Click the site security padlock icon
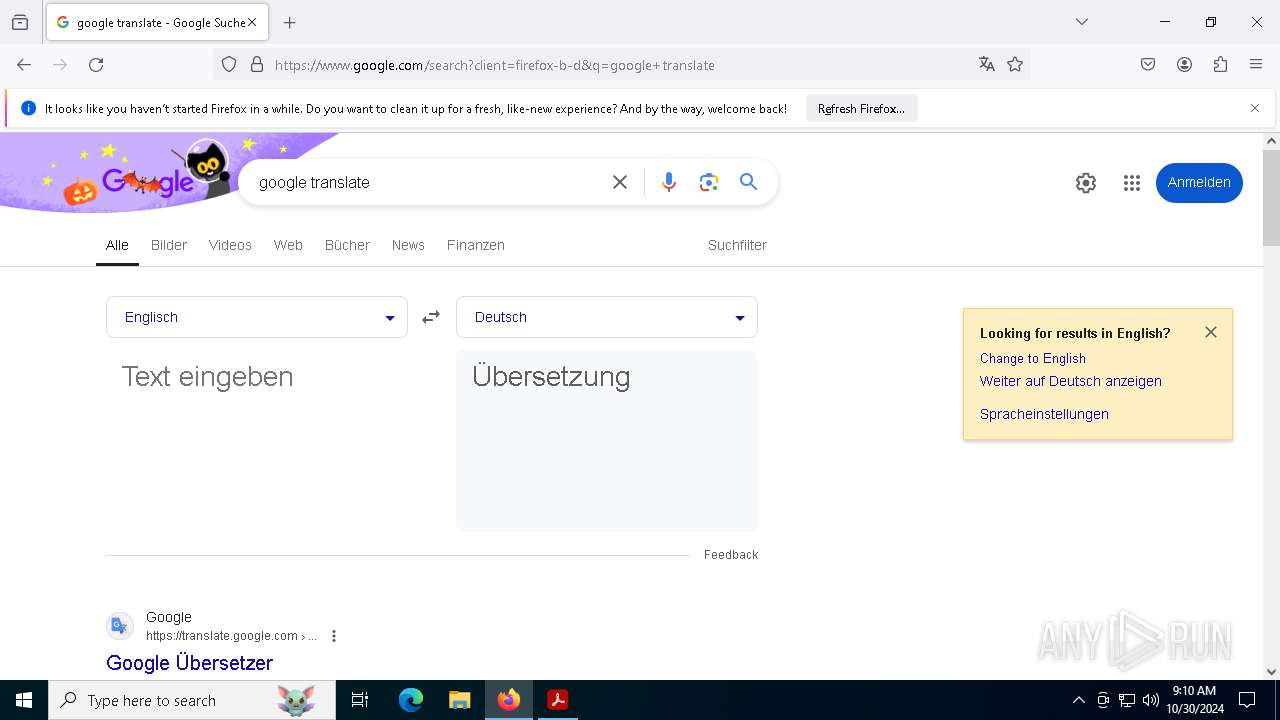The width and height of the screenshot is (1280, 720). coord(257,65)
